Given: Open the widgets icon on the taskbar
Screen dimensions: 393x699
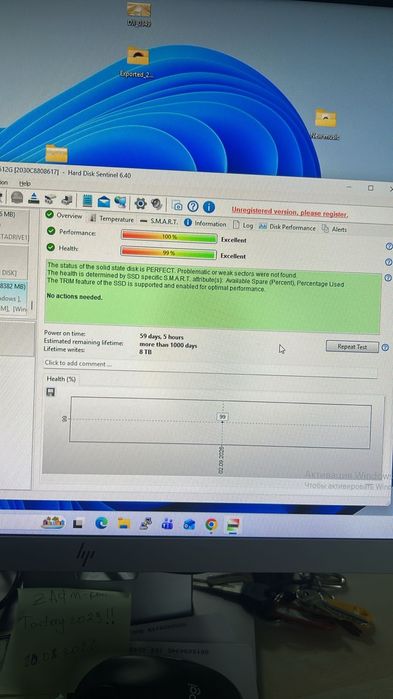Looking at the screenshot, I should (53, 522).
